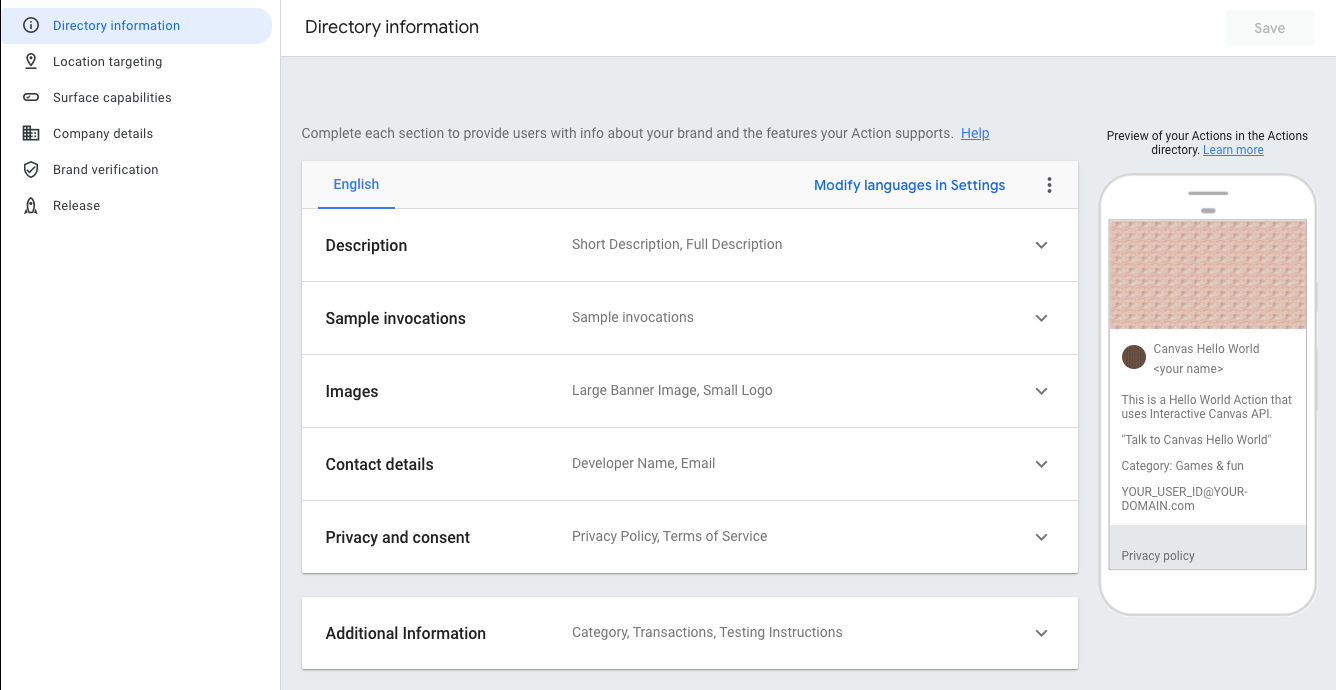Expand the Additional Information section
1336x690 pixels.
[1041, 633]
